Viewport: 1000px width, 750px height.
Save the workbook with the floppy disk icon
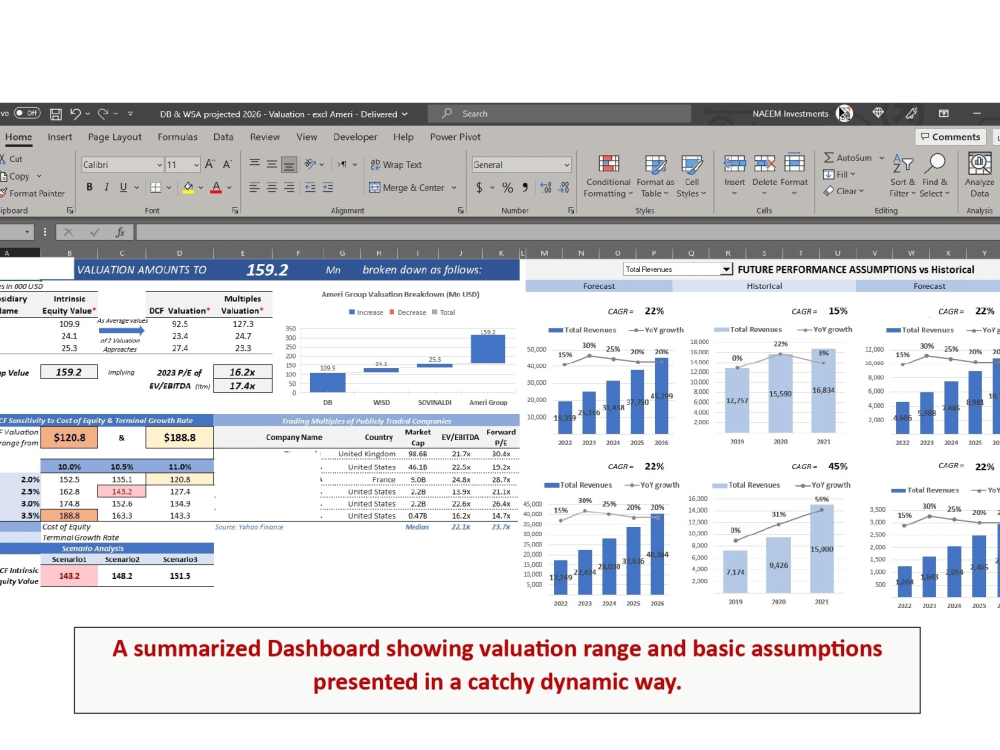tap(56, 114)
